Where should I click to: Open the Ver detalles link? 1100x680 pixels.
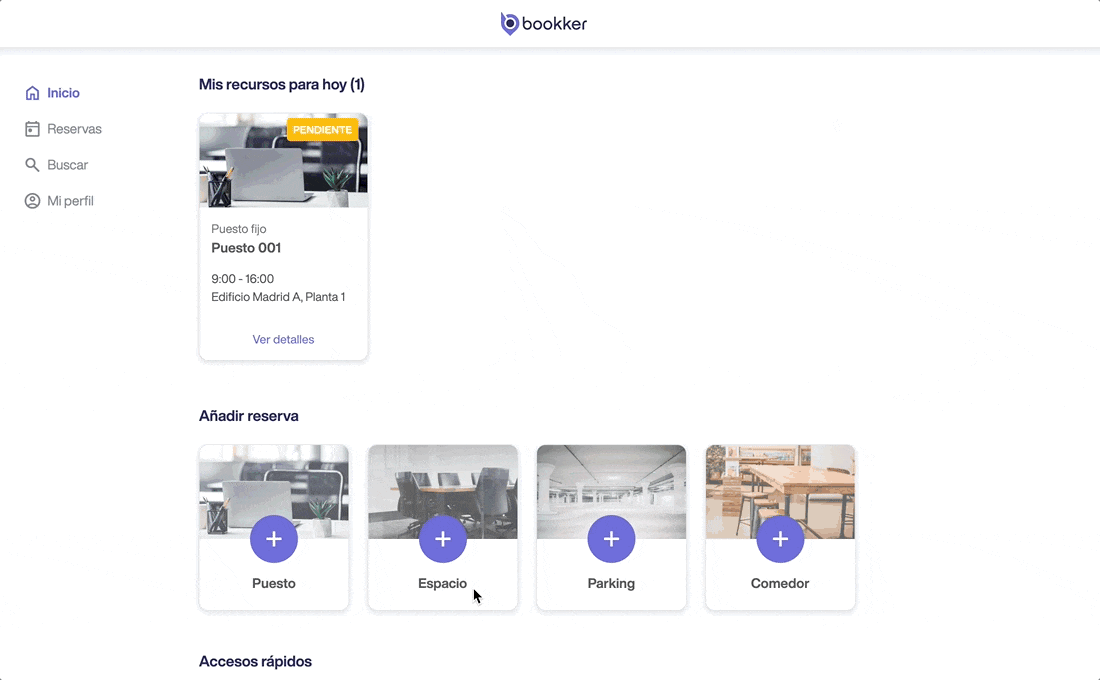click(283, 340)
